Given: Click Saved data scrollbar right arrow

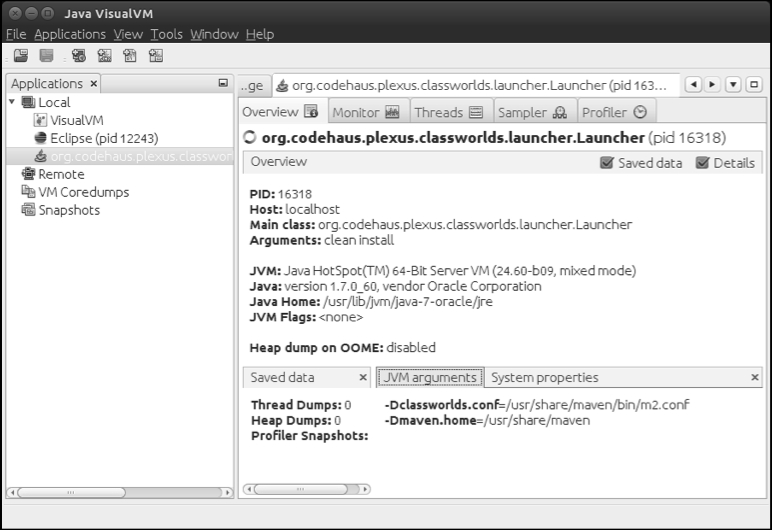Looking at the screenshot, I should click(365, 489).
